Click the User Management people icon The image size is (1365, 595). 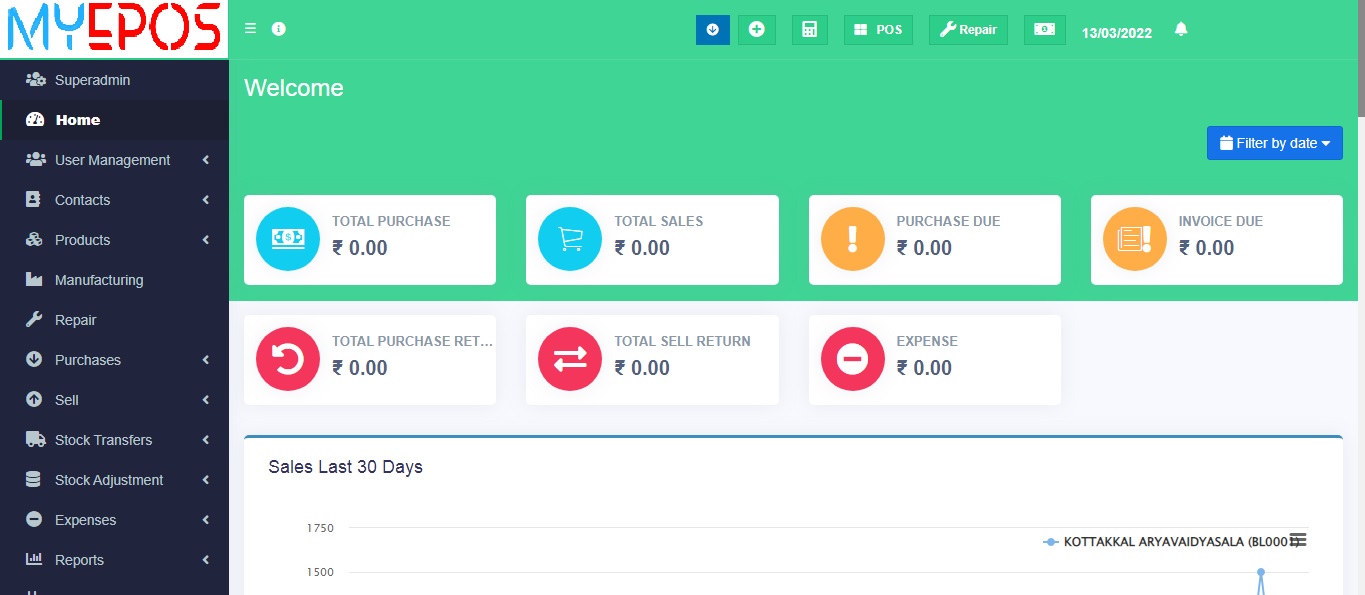[35, 159]
